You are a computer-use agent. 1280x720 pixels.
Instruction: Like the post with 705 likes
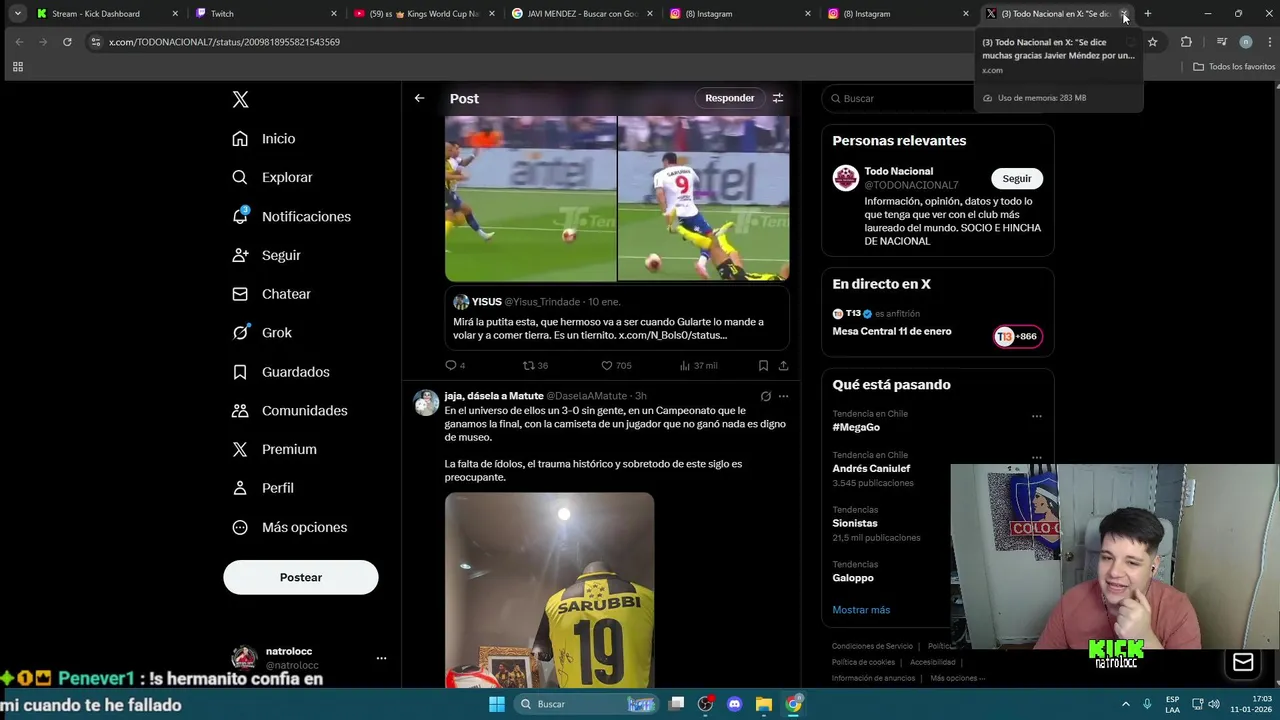pyautogui.click(x=606, y=366)
